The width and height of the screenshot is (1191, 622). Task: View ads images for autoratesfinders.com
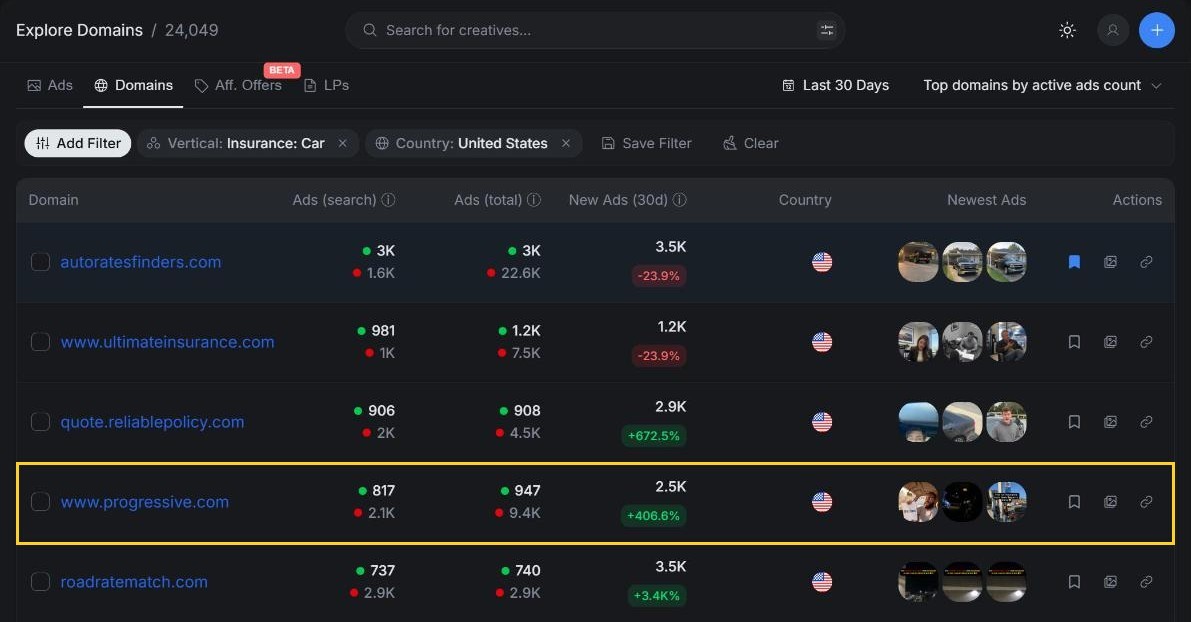pos(1110,262)
